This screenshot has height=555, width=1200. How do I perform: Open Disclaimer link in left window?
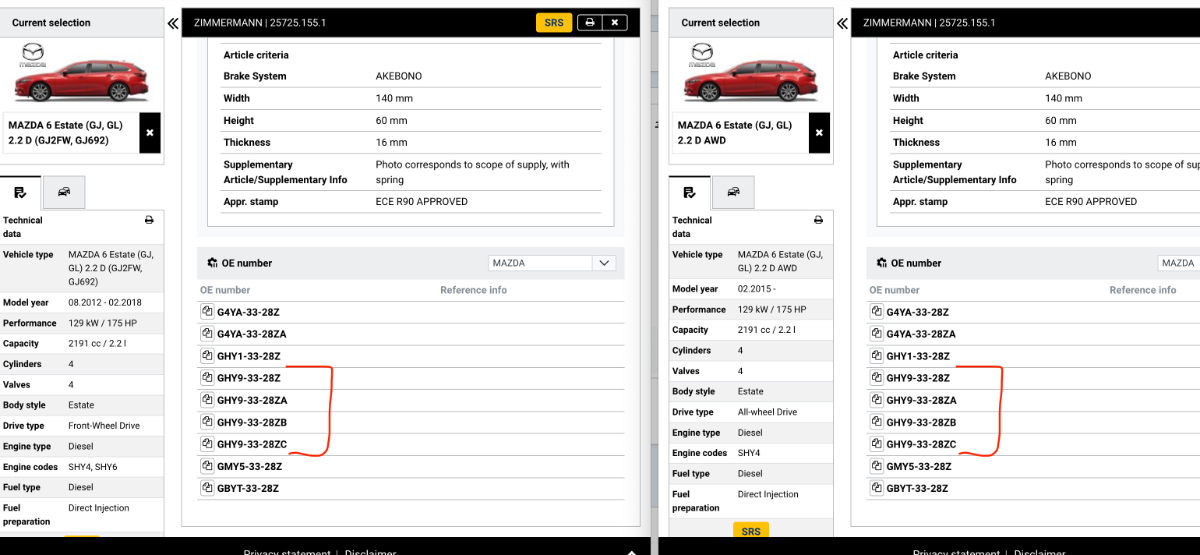(x=368, y=552)
